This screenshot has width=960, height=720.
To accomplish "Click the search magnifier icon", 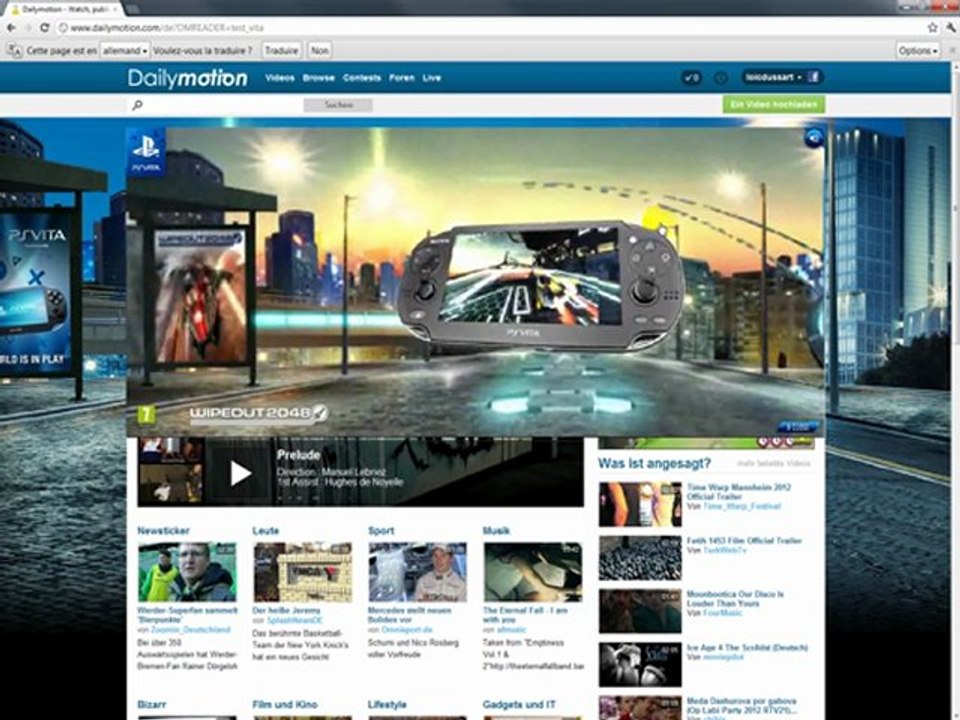I will pyautogui.click(x=138, y=105).
